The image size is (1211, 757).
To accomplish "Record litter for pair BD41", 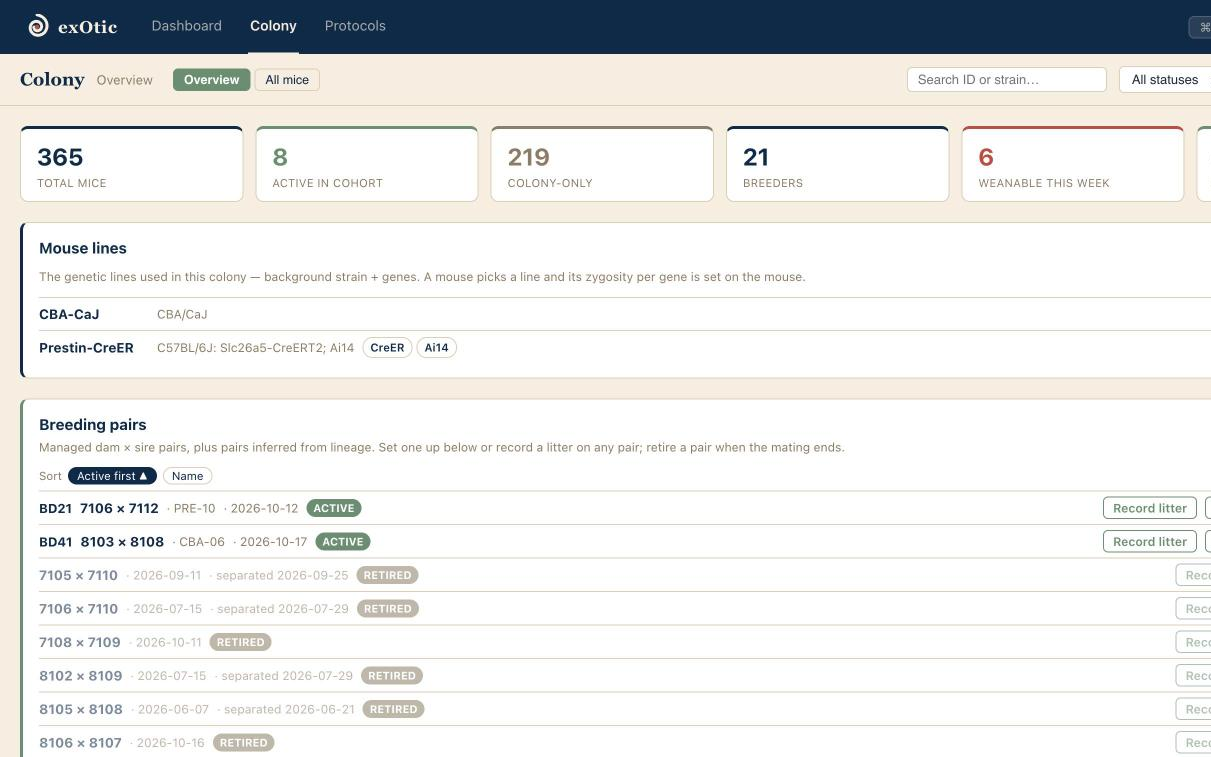I will 1150,542.
